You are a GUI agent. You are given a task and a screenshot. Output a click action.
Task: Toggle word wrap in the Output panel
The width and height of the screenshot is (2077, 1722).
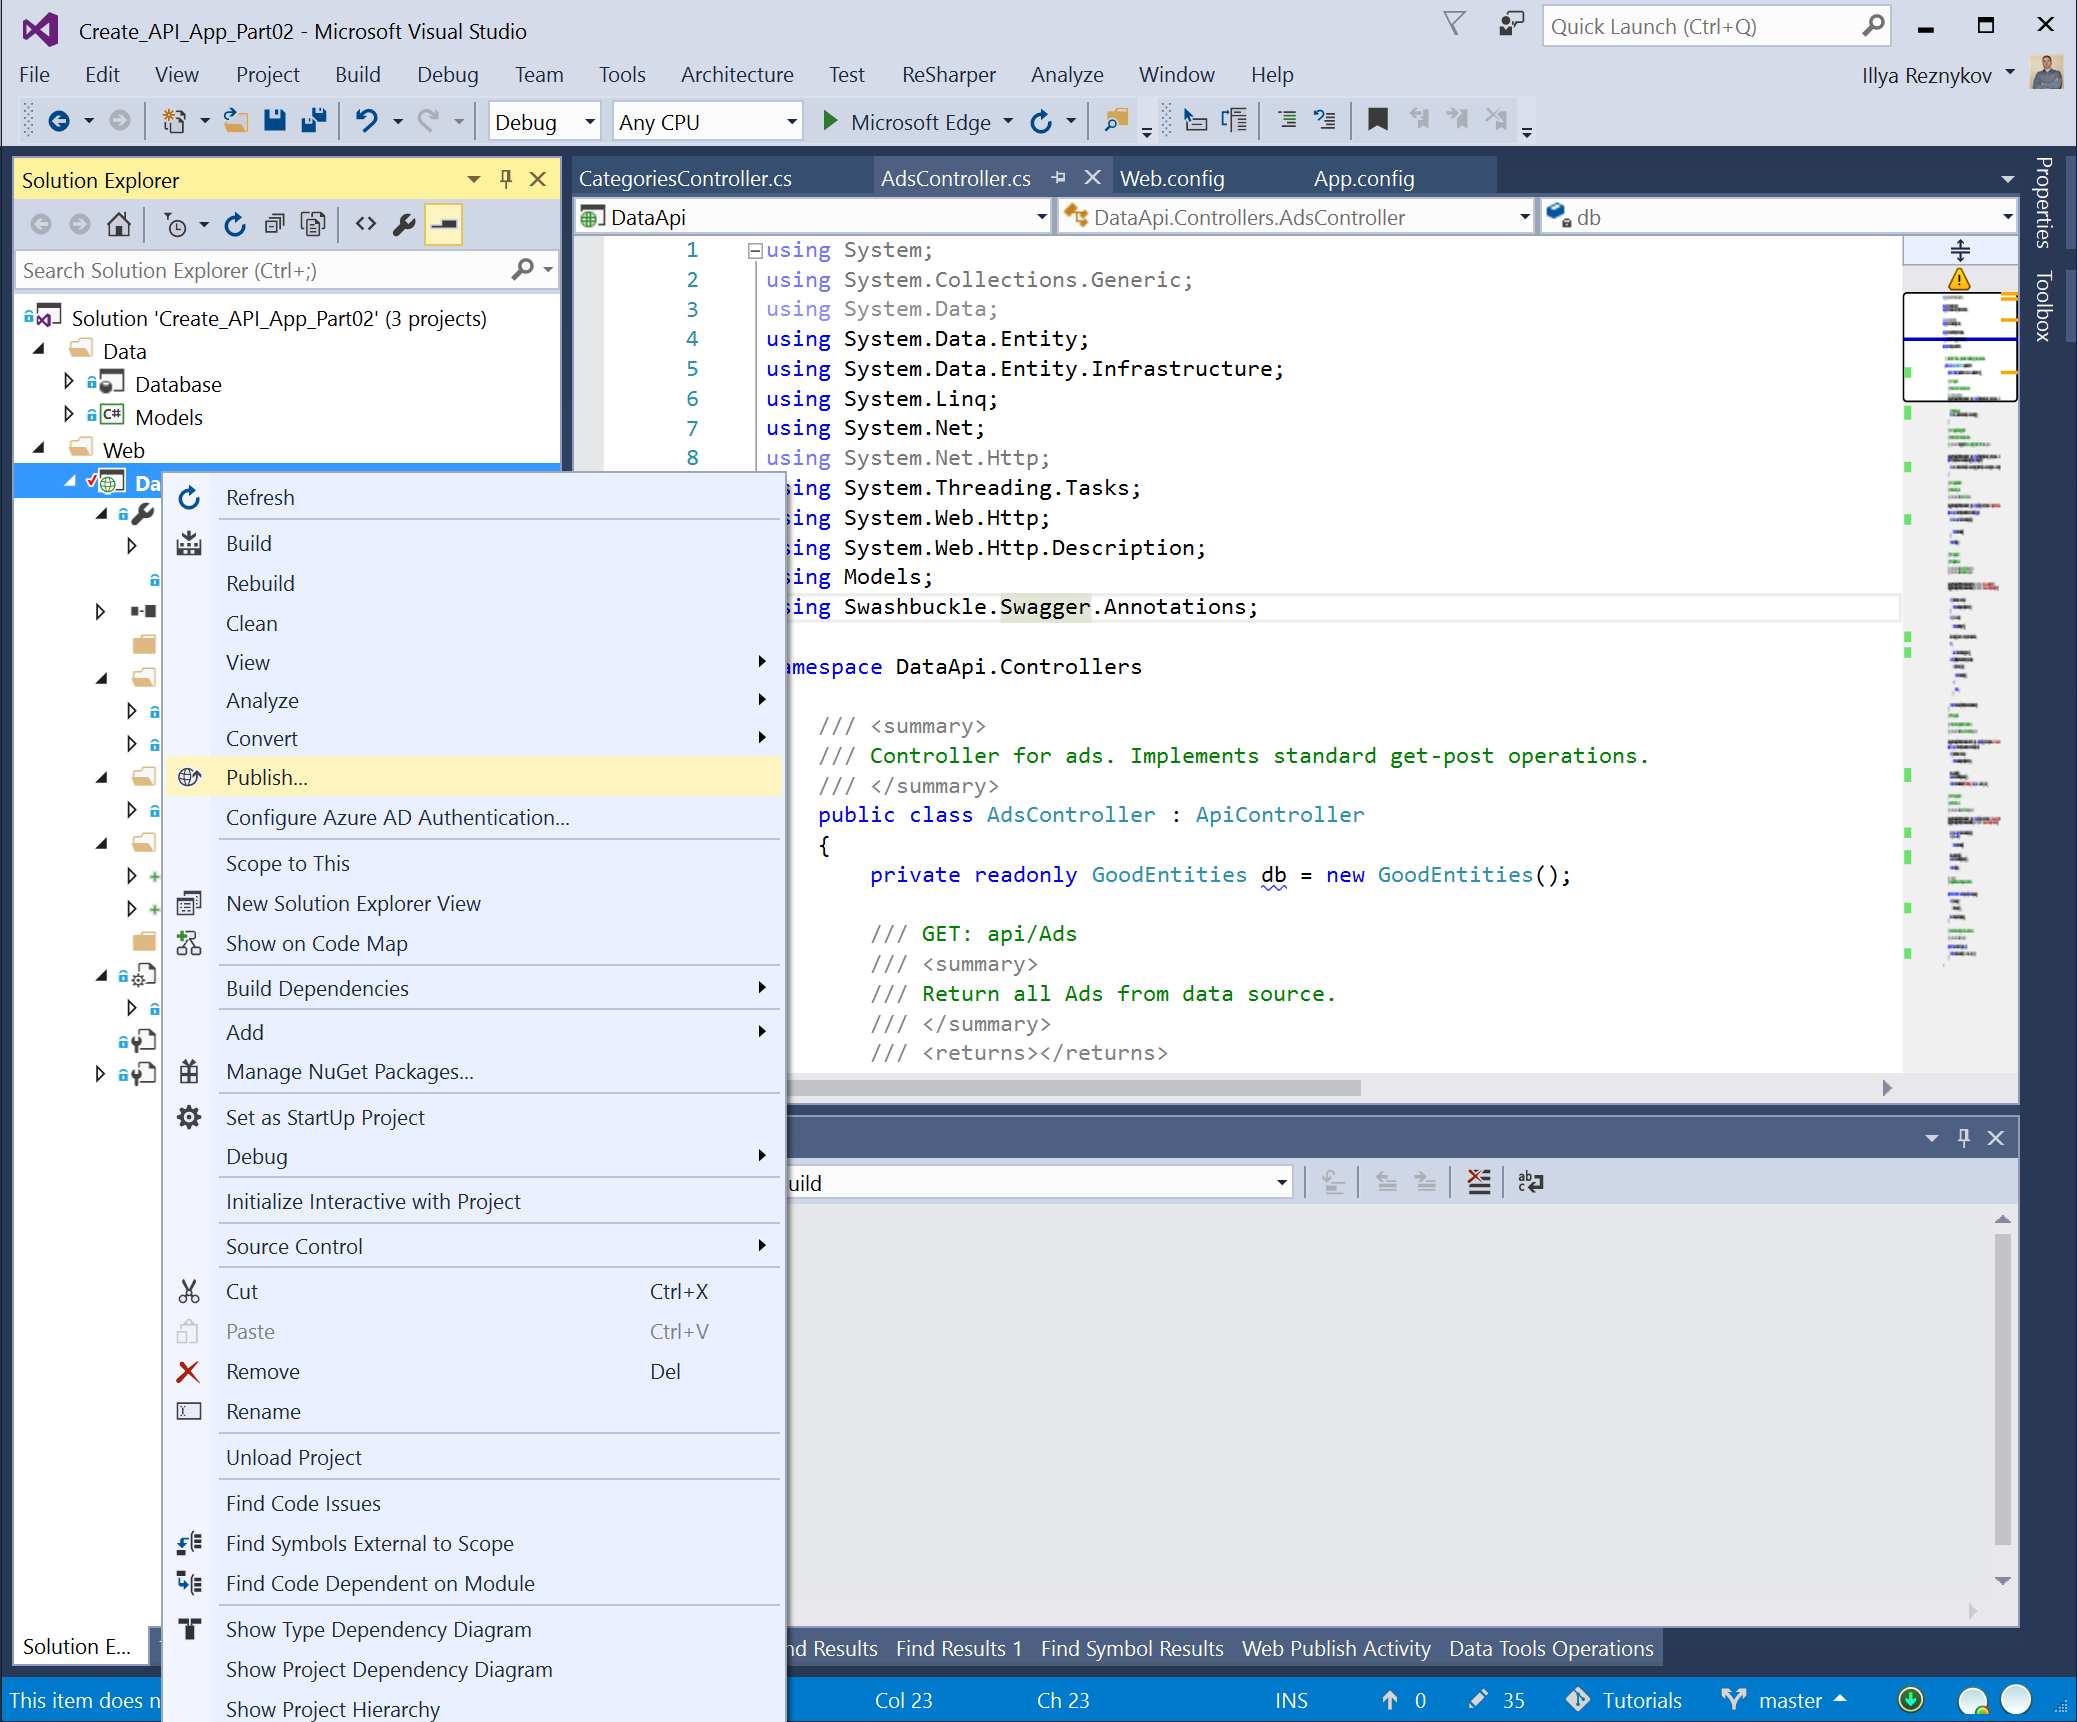pos(1530,1182)
